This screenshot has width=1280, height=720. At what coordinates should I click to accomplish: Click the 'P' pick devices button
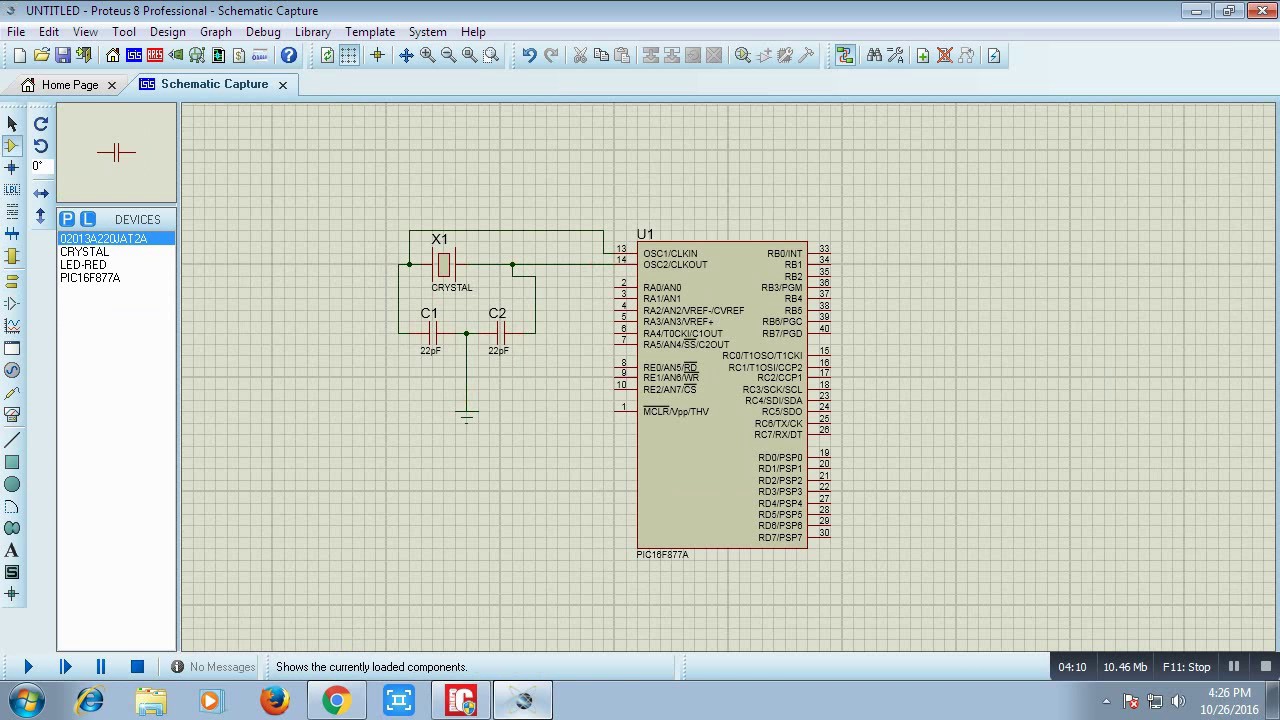(67, 219)
